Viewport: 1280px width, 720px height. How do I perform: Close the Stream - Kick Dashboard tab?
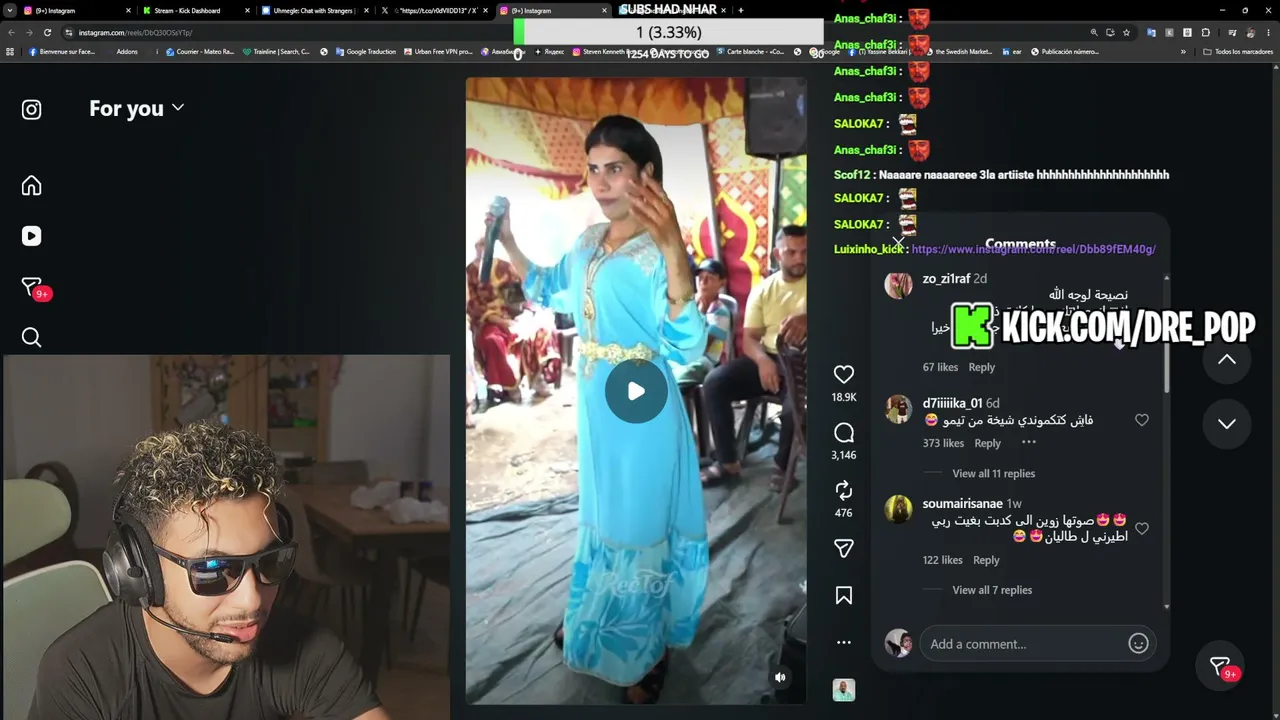[x=247, y=10]
